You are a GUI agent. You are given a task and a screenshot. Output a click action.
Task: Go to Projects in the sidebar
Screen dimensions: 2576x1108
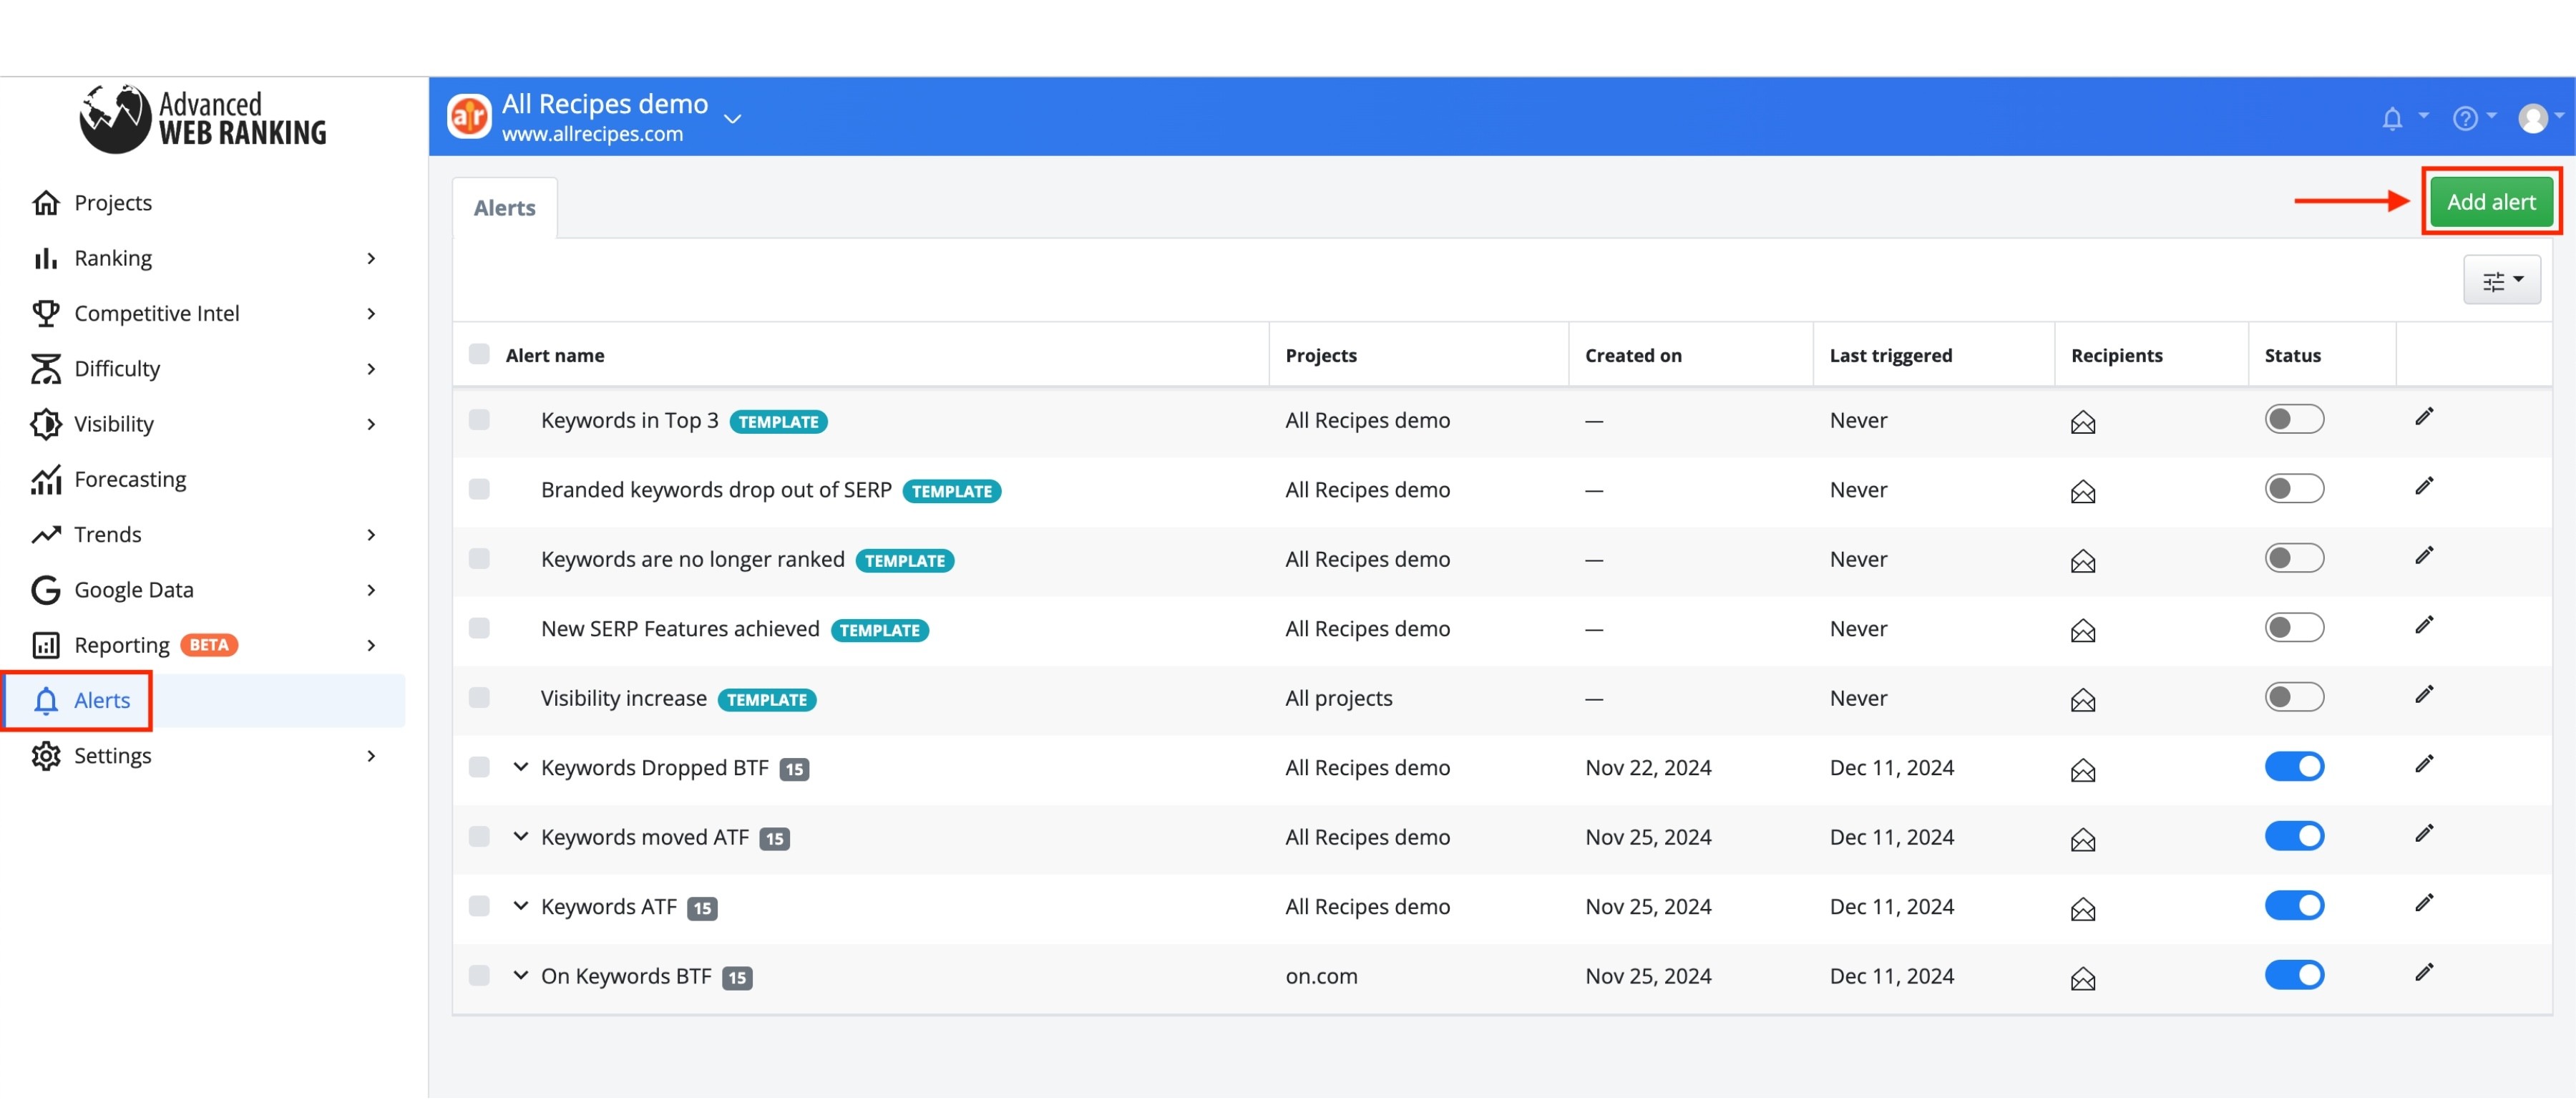[x=113, y=203]
